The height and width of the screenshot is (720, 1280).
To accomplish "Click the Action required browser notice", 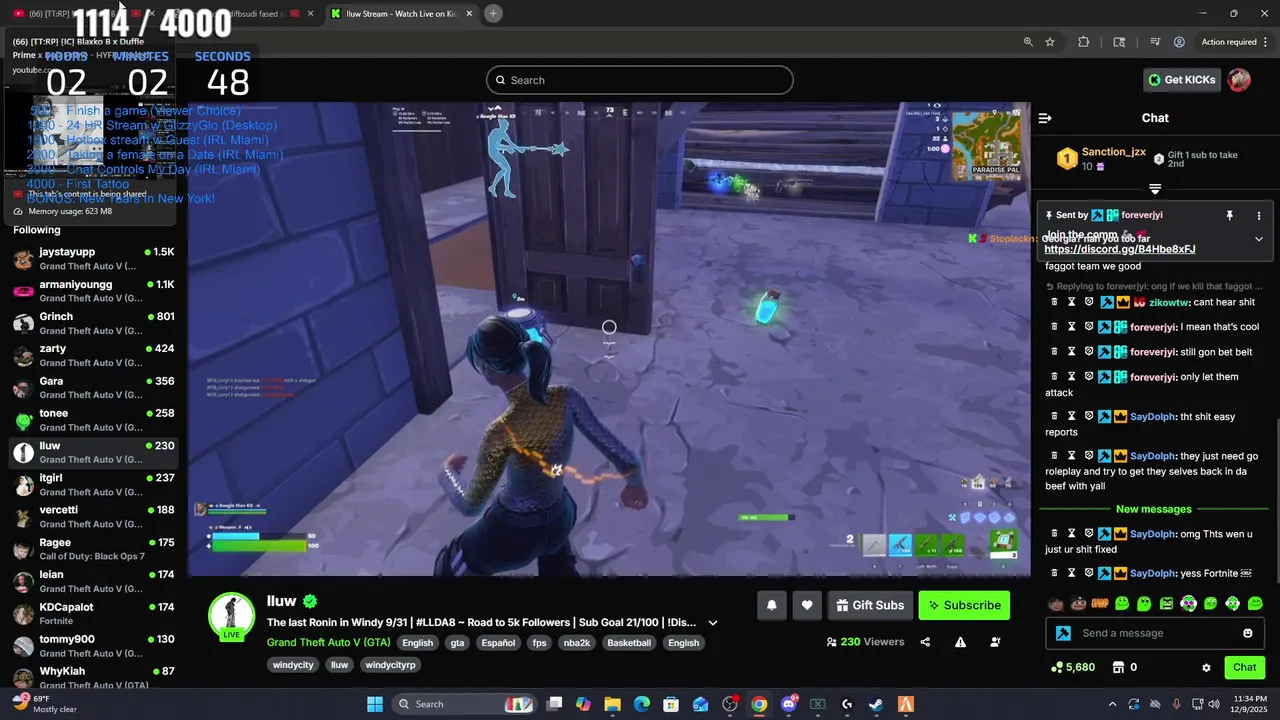I will coord(1229,42).
